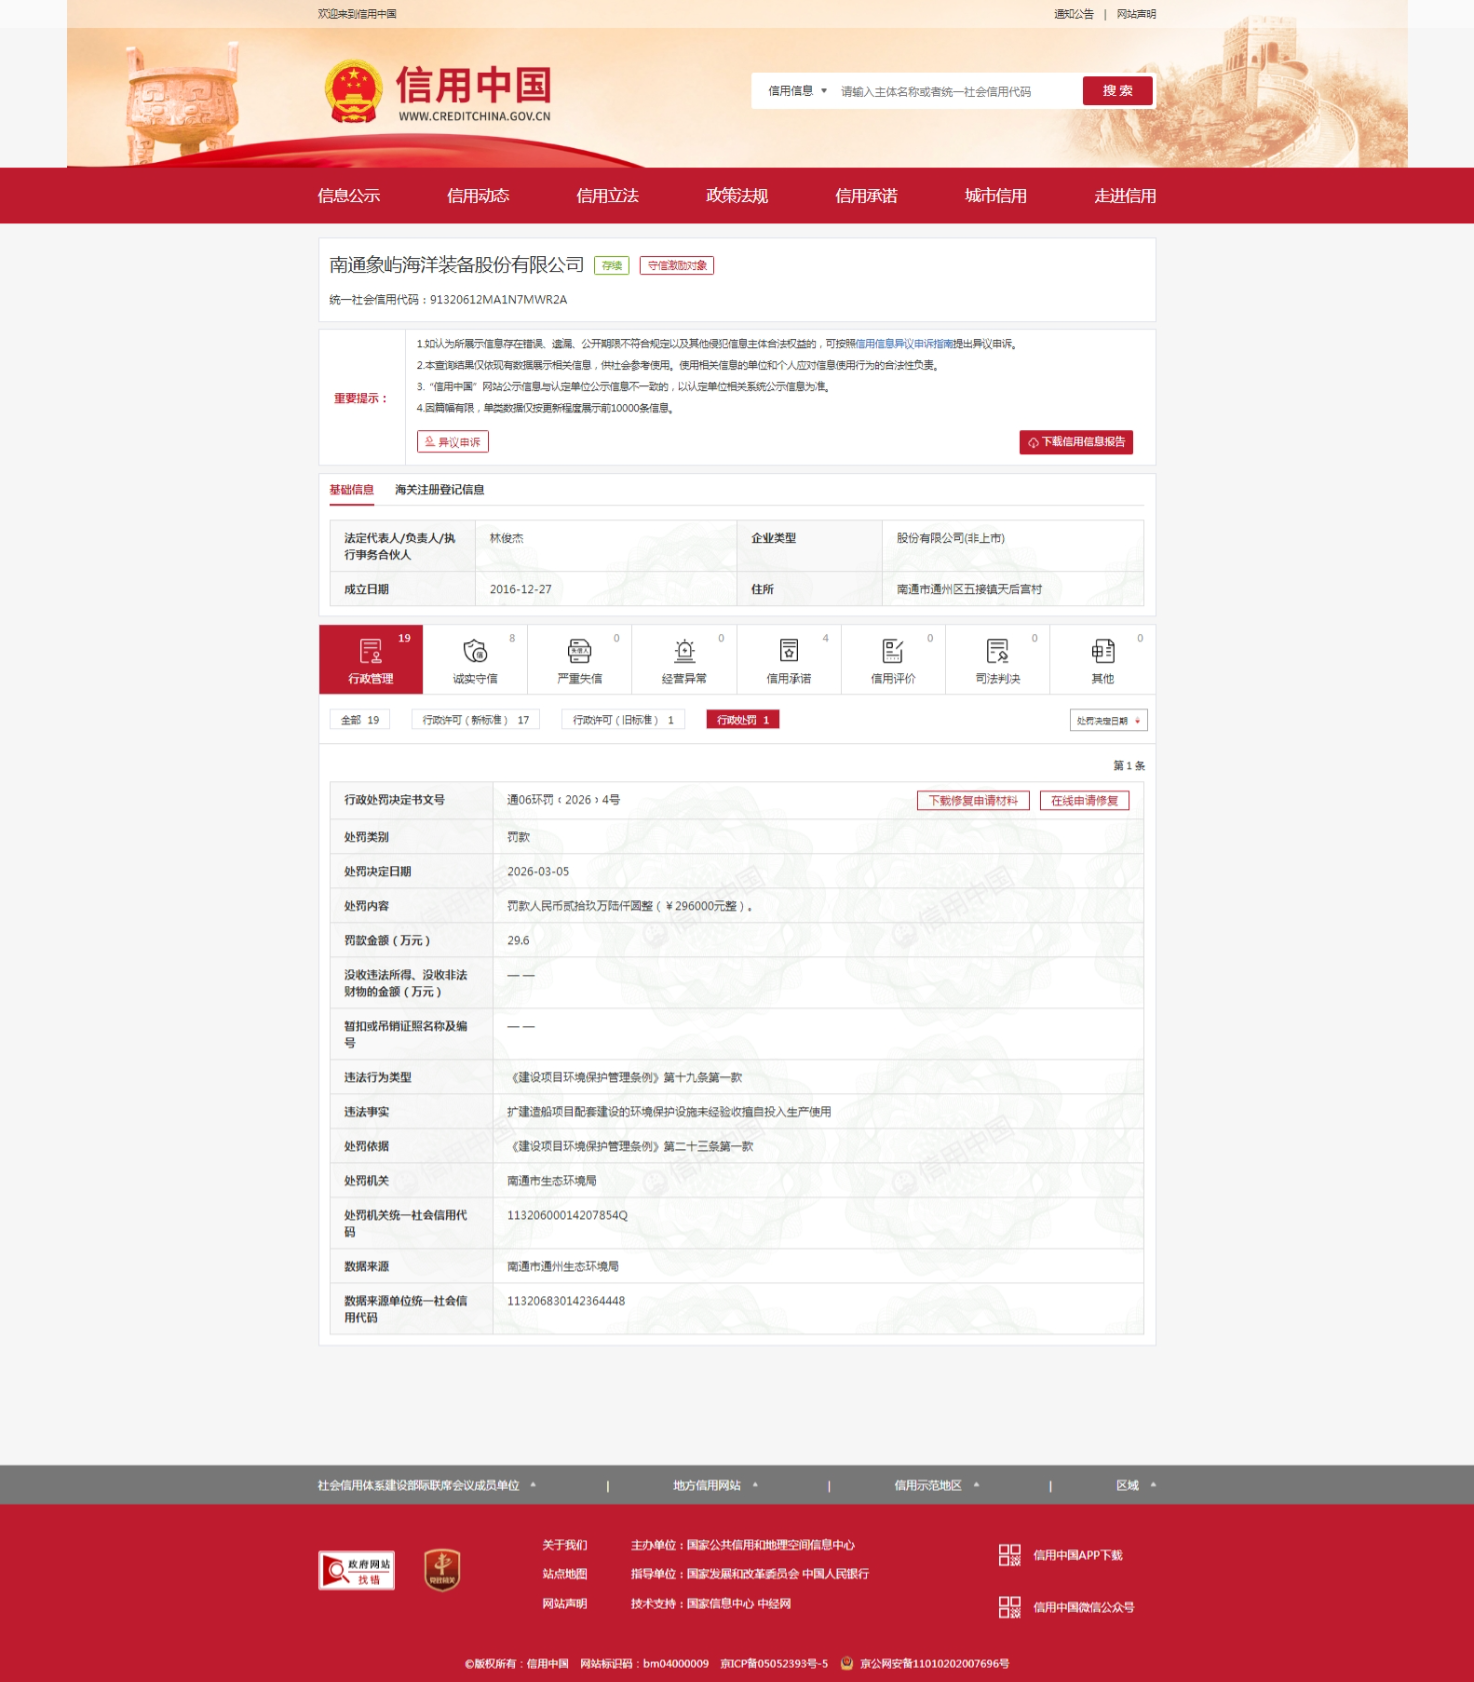Click the document number 通06环罚〔2026〕4号
1474x1682 pixels.
point(564,800)
